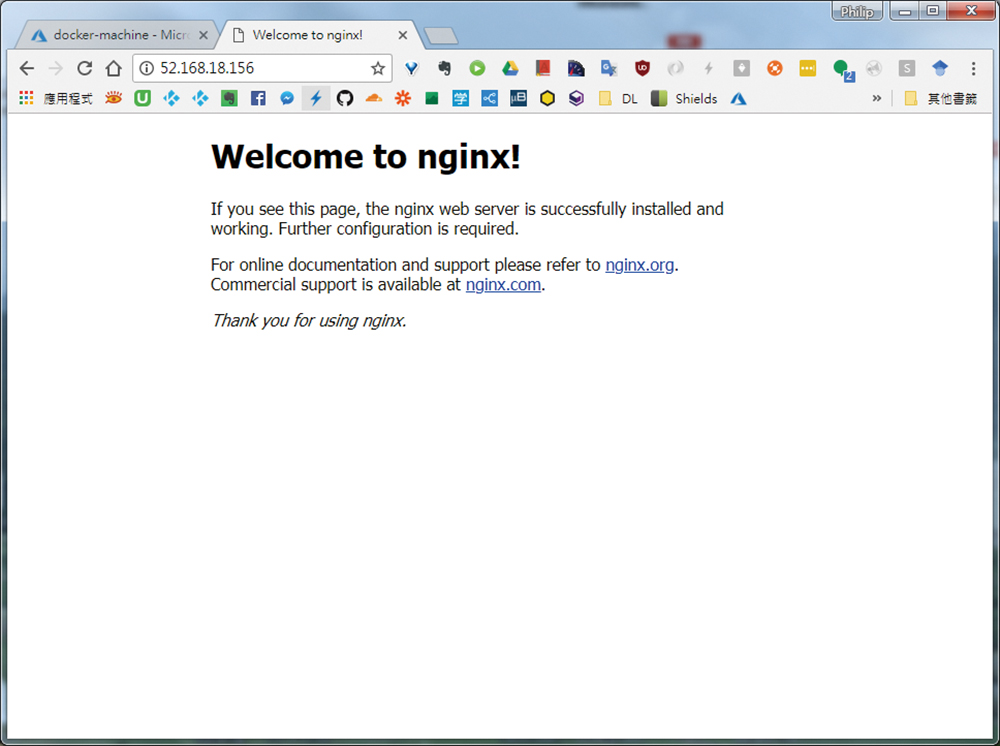
Task: Open the Google Translate extension
Action: 609,68
